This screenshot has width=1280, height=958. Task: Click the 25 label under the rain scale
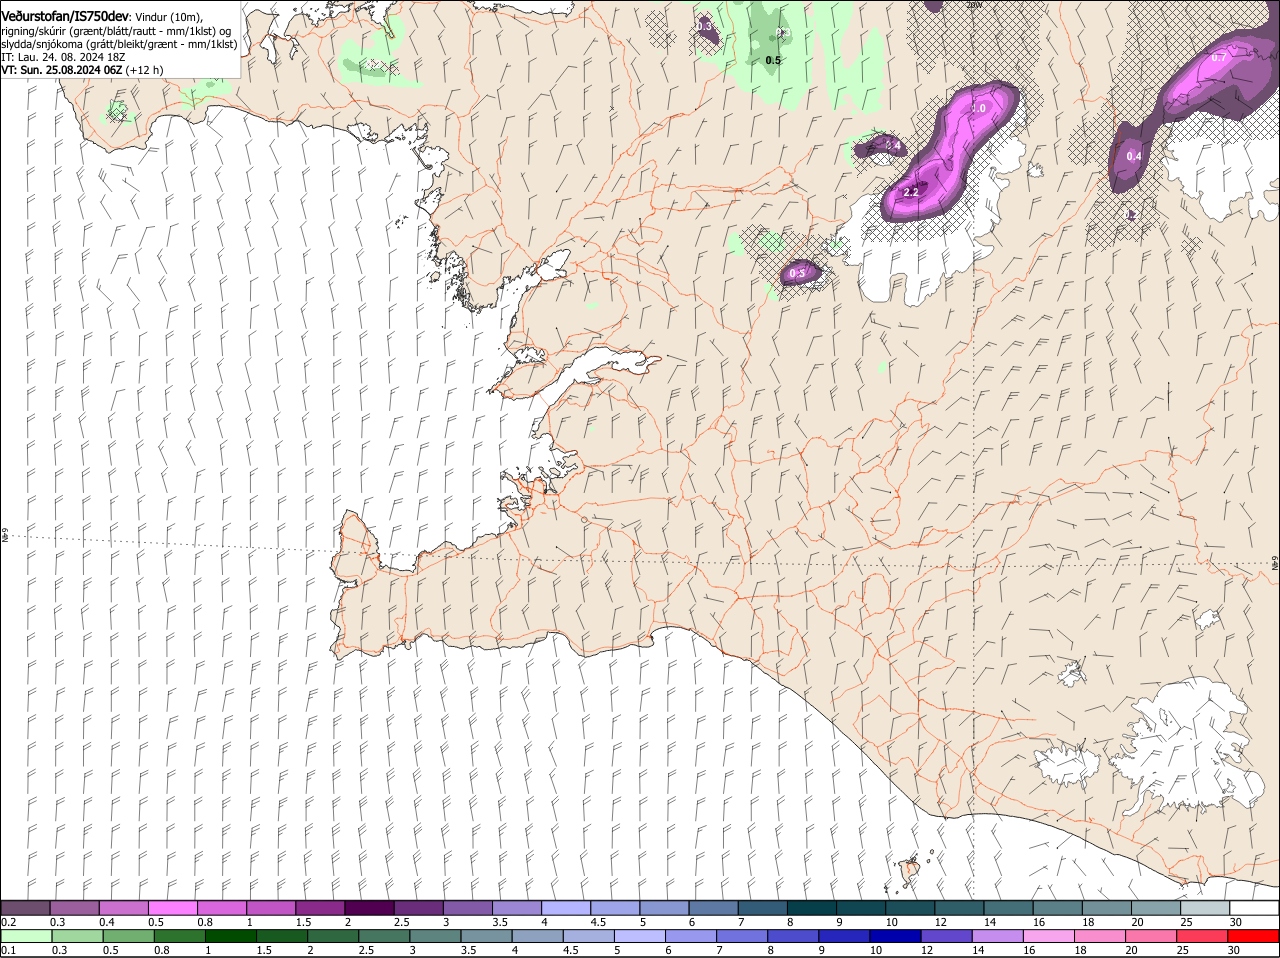1186,950
